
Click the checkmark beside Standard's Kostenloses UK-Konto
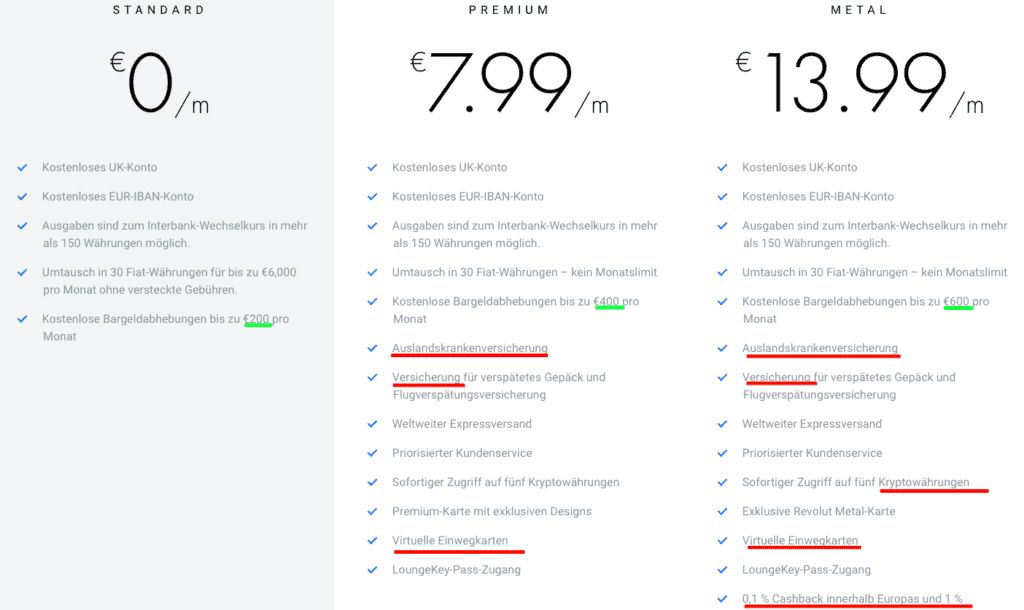(22, 167)
